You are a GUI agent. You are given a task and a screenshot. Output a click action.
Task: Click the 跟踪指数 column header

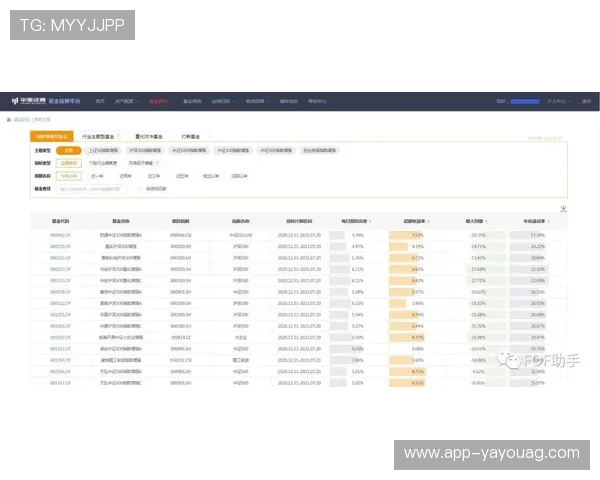point(181,221)
